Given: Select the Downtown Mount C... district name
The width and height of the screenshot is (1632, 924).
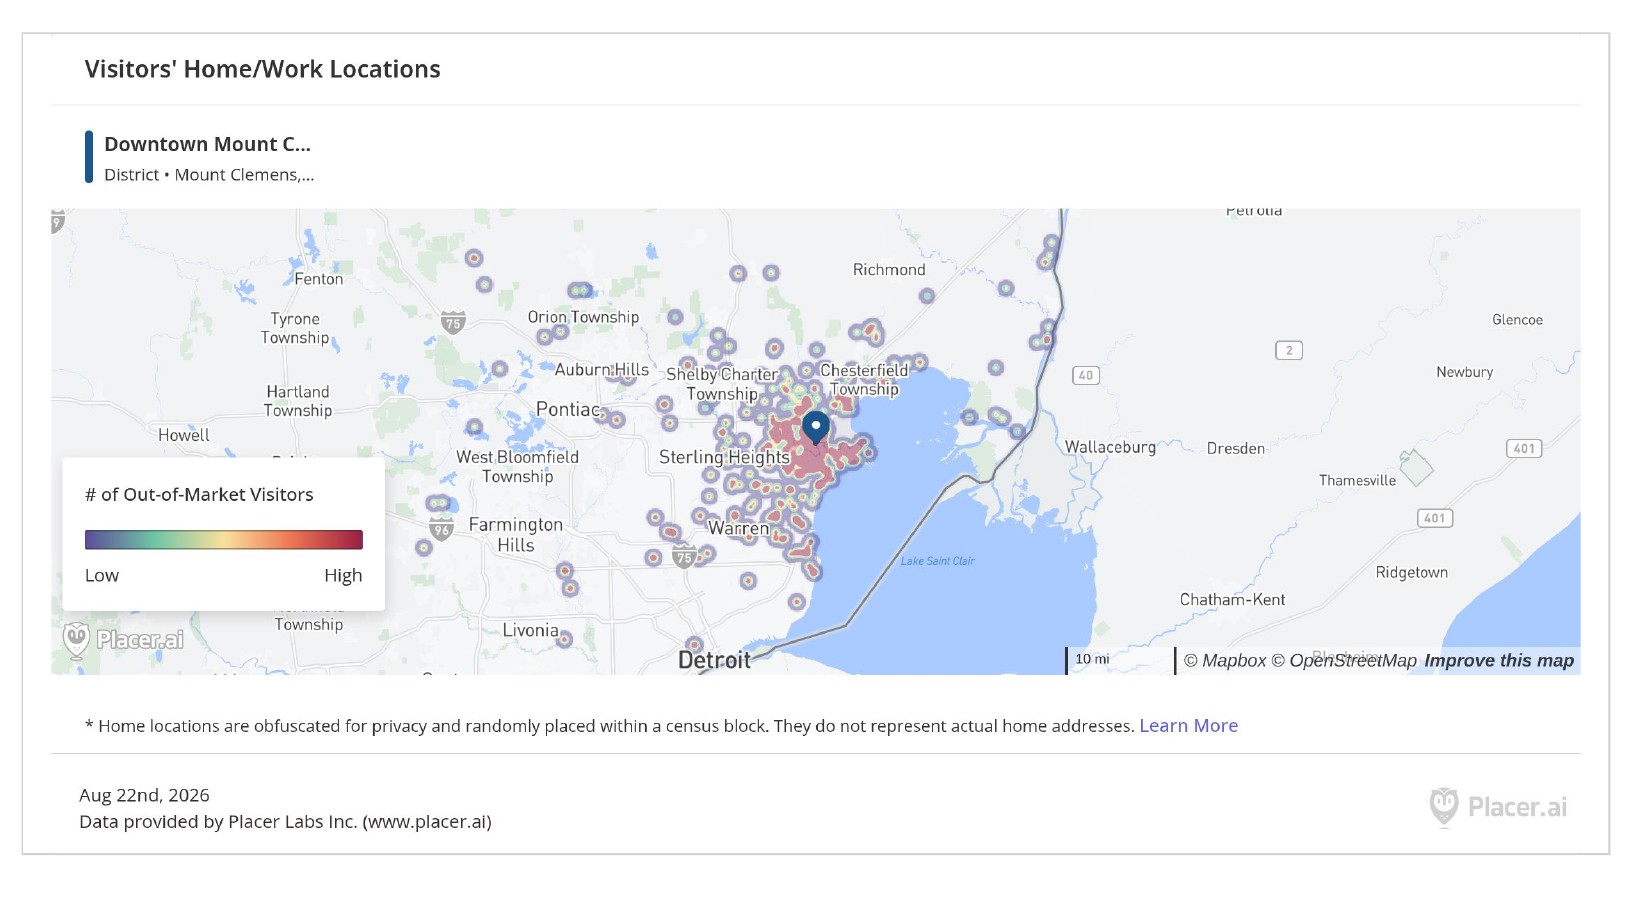Looking at the screenshot, I should (x=208, y=144).
